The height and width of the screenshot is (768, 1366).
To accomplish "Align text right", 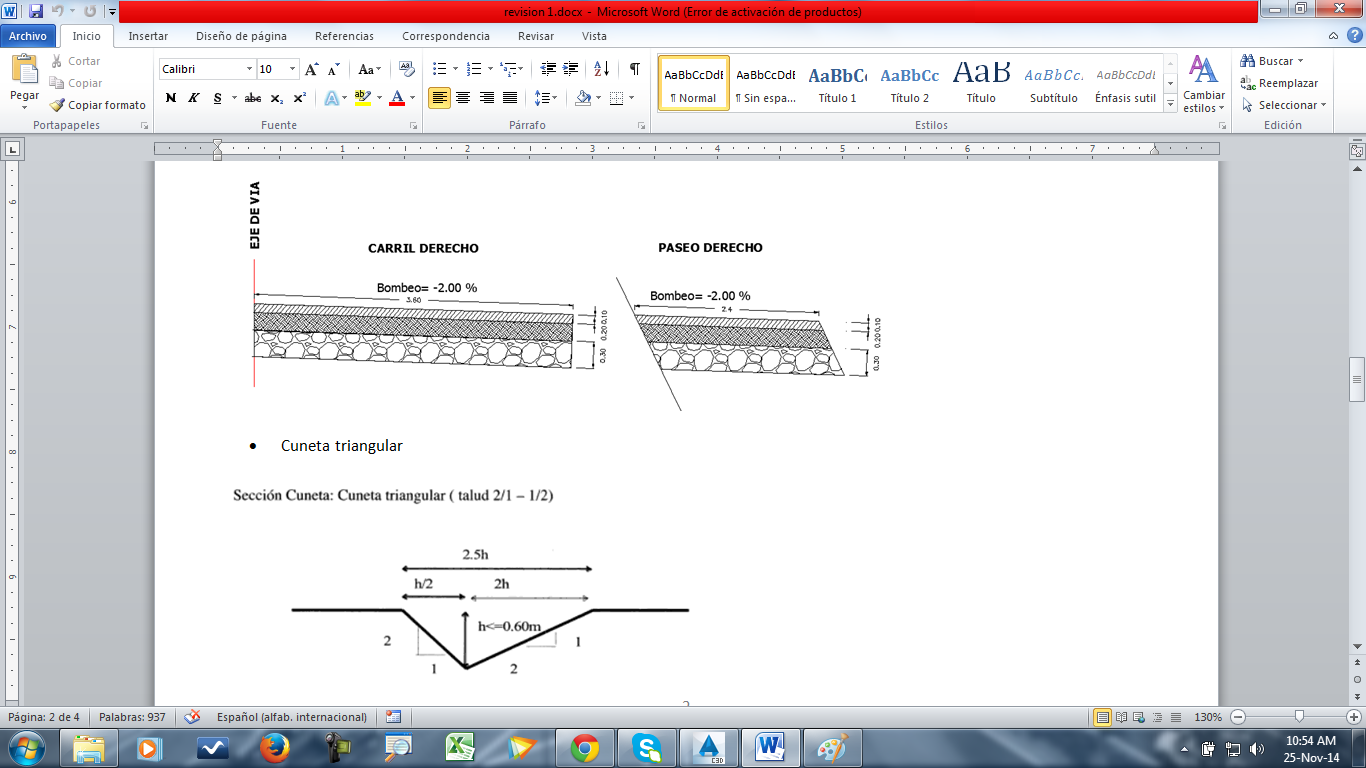I will click(x=487, y=98).
